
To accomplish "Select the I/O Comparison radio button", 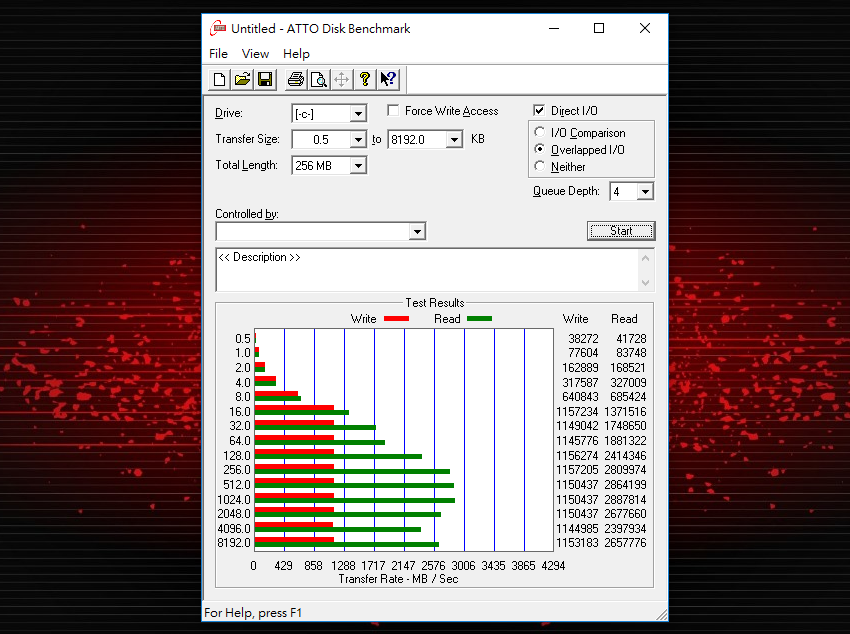I will 541,133.
